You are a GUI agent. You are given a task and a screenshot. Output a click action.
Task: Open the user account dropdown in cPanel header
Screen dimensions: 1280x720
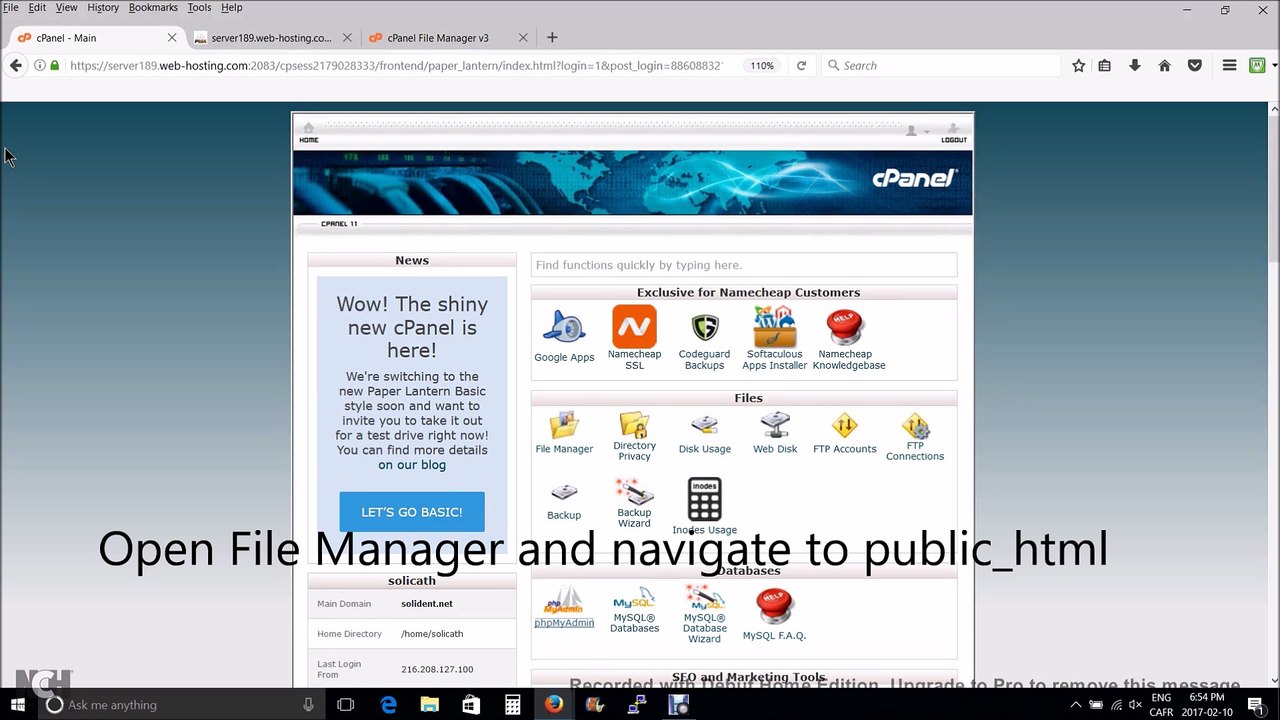click(x=917, y=131)
